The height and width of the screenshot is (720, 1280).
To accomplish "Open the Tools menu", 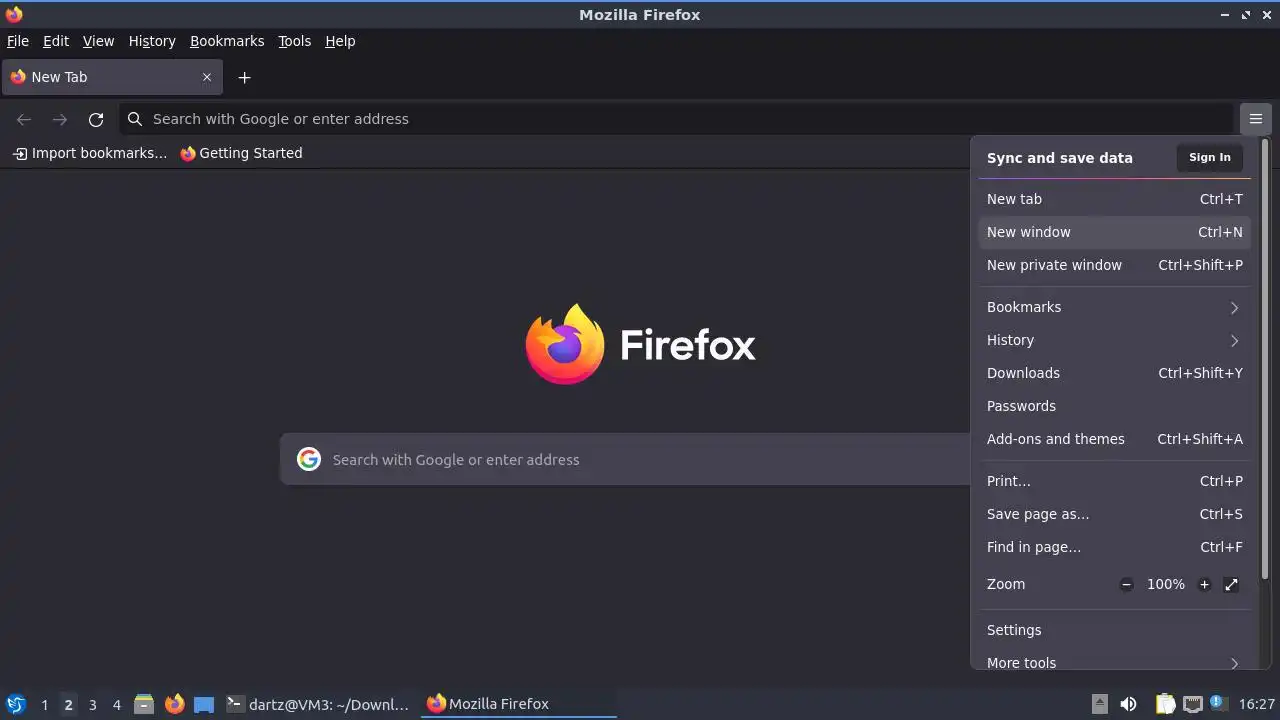I will (x=294, y=41).
